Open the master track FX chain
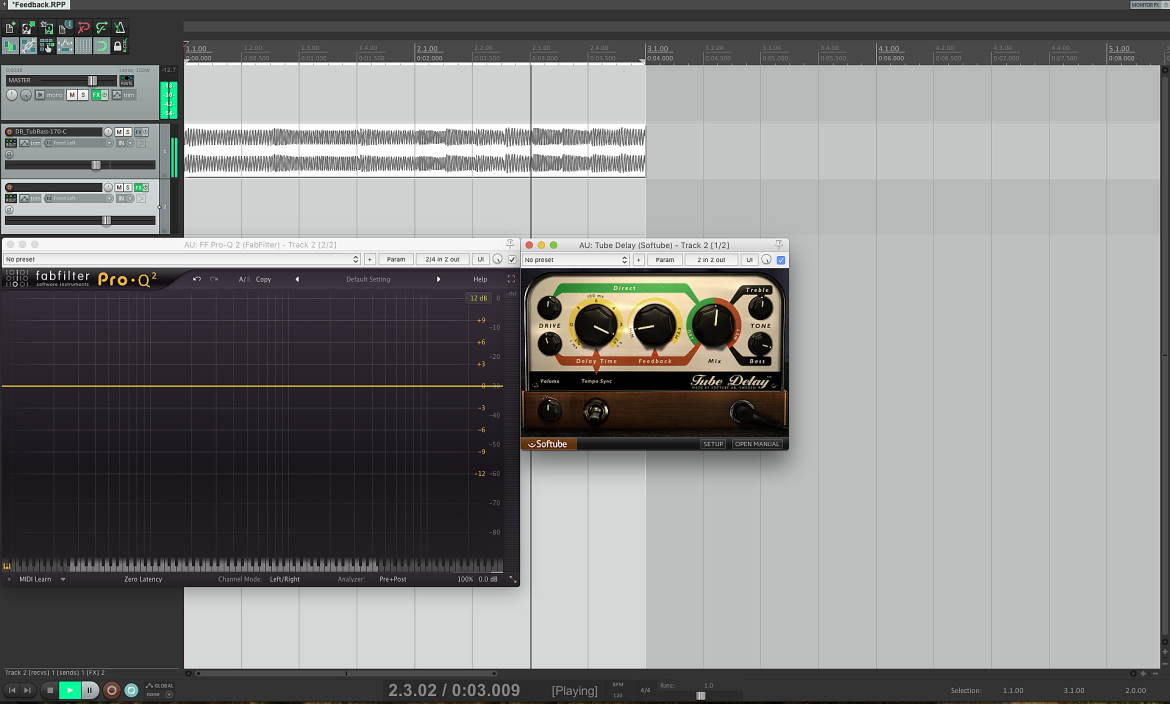1170x704 pixels. click(96, 95)
